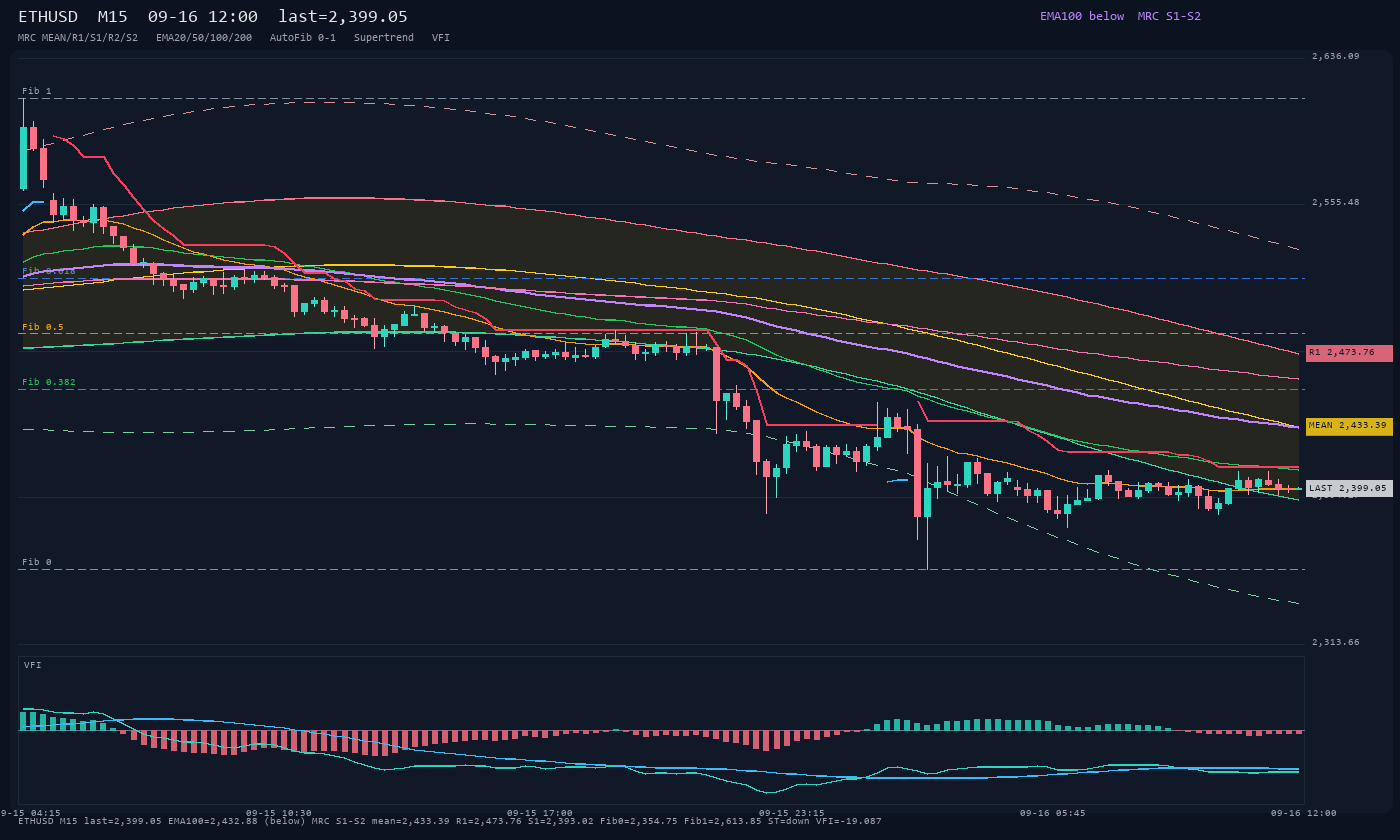Select the EMA20/50/100/200 indicator label

(204, 37)
